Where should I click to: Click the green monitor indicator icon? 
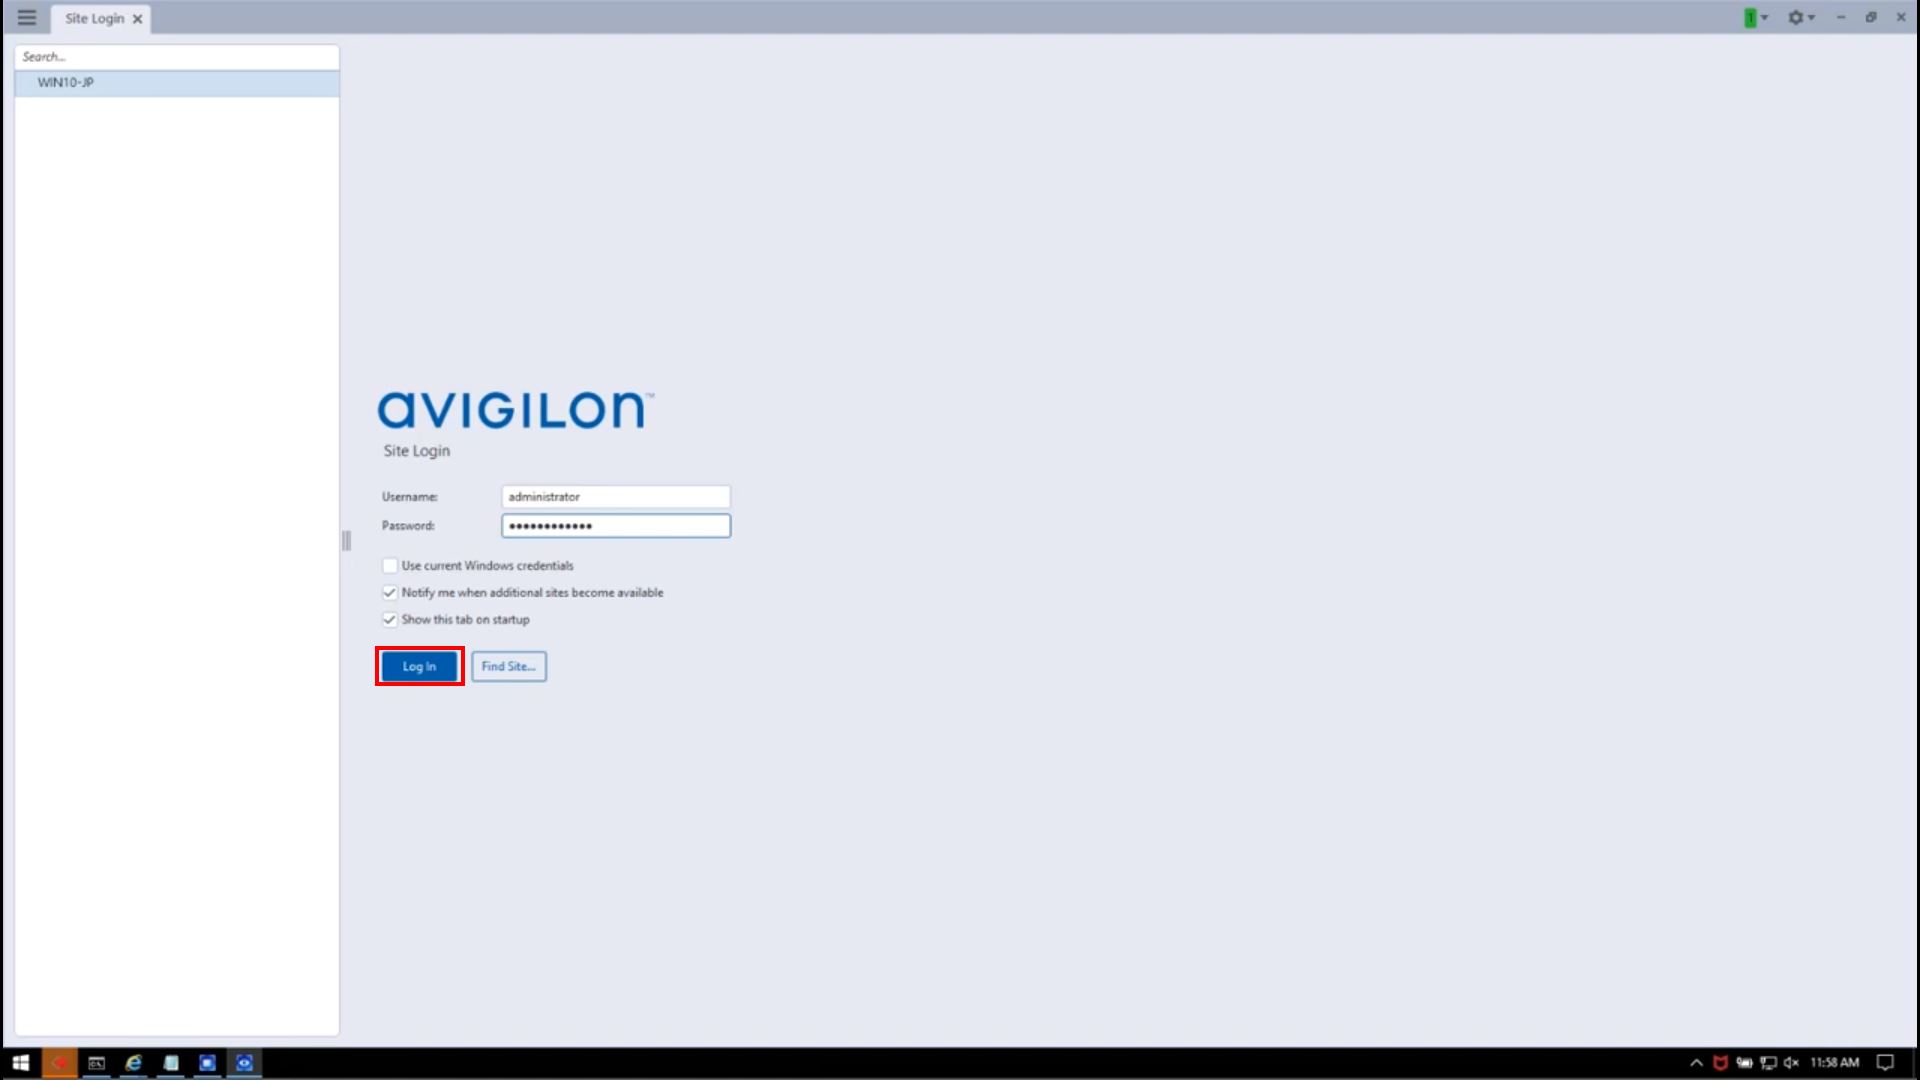click(x=1749, y=17)
